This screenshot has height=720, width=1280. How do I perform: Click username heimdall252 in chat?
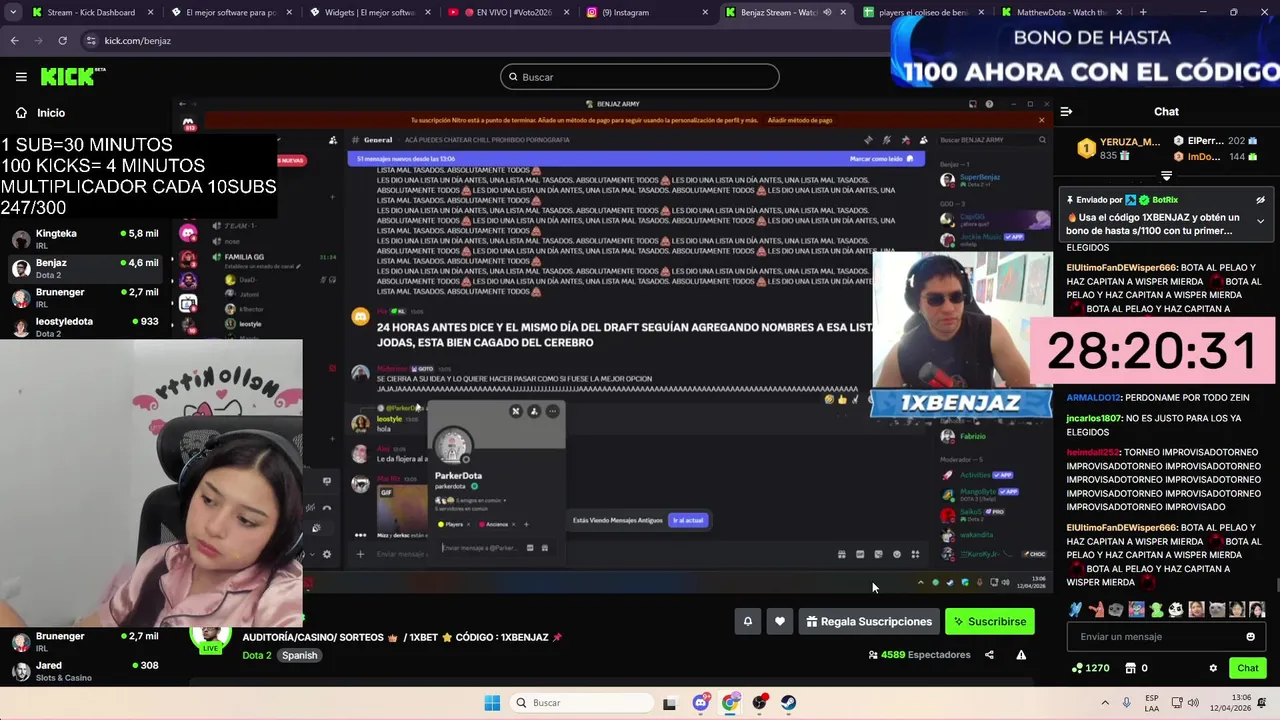(1093, 453)
